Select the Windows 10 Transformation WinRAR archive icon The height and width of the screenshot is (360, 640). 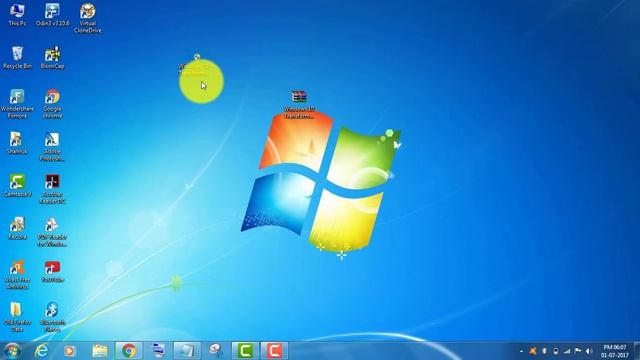(x=299, y=104)
